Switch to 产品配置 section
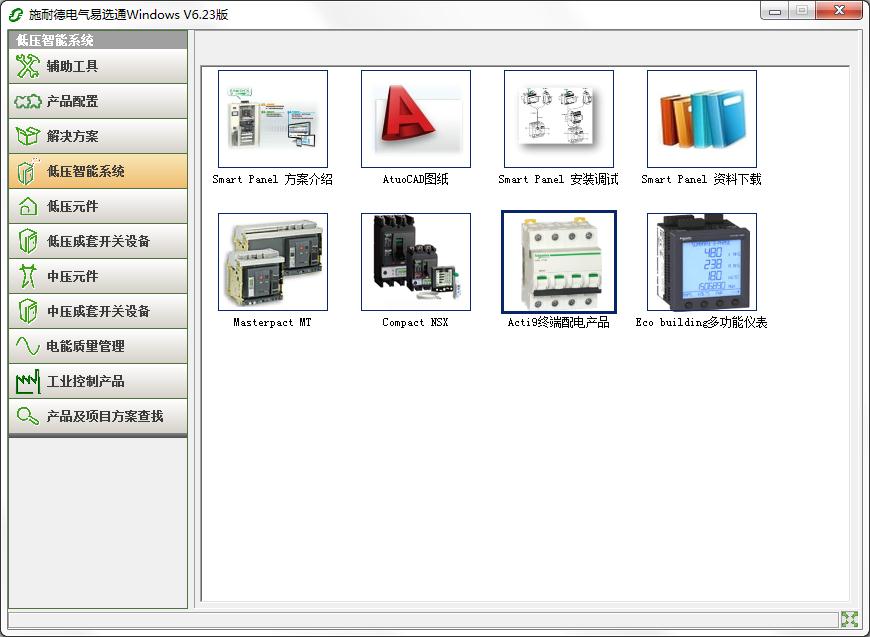Screen dimensions: 870x637 pos(98,101)
